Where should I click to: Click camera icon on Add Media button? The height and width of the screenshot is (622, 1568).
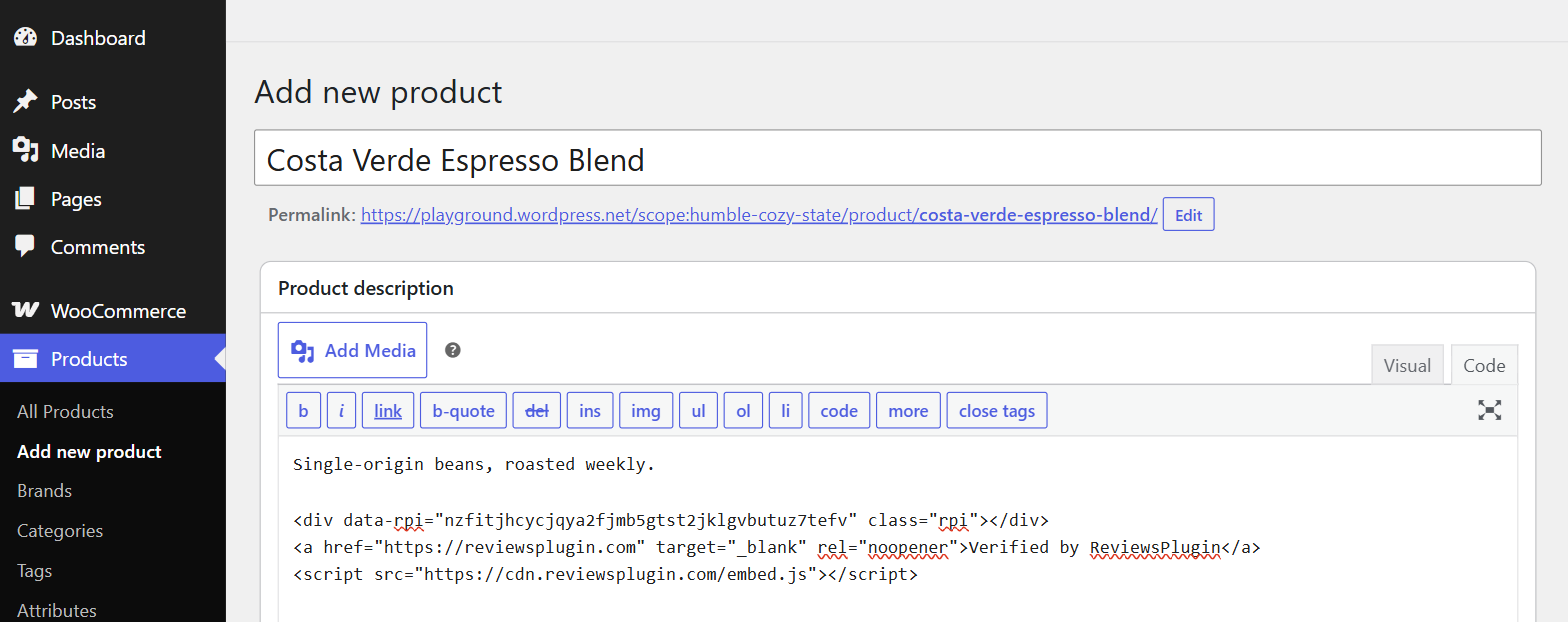[301, 350]
